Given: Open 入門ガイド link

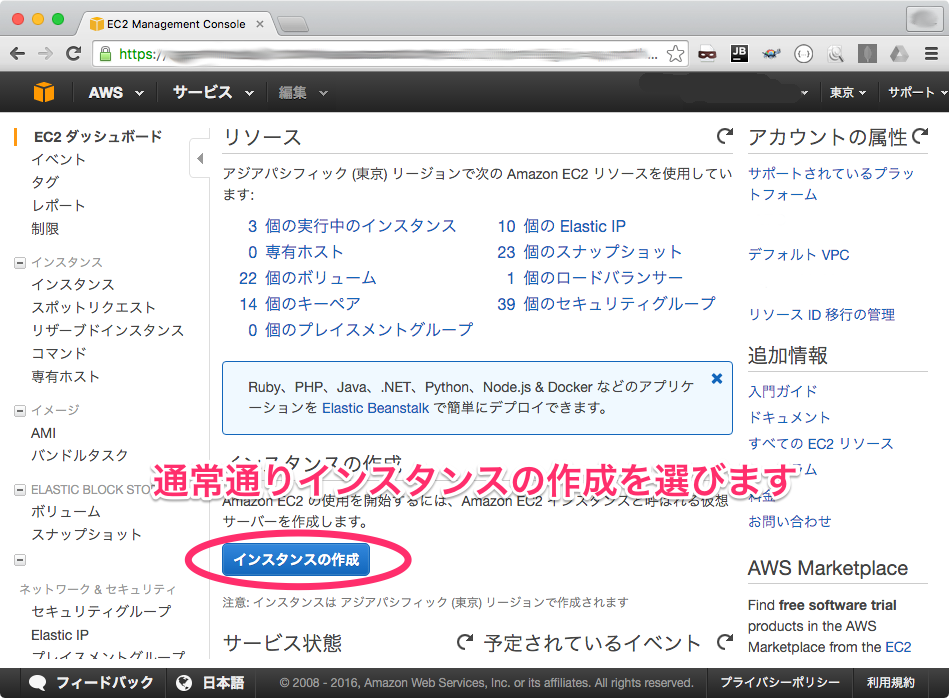Looking at the screenshot, I should [x=783, y=392].
